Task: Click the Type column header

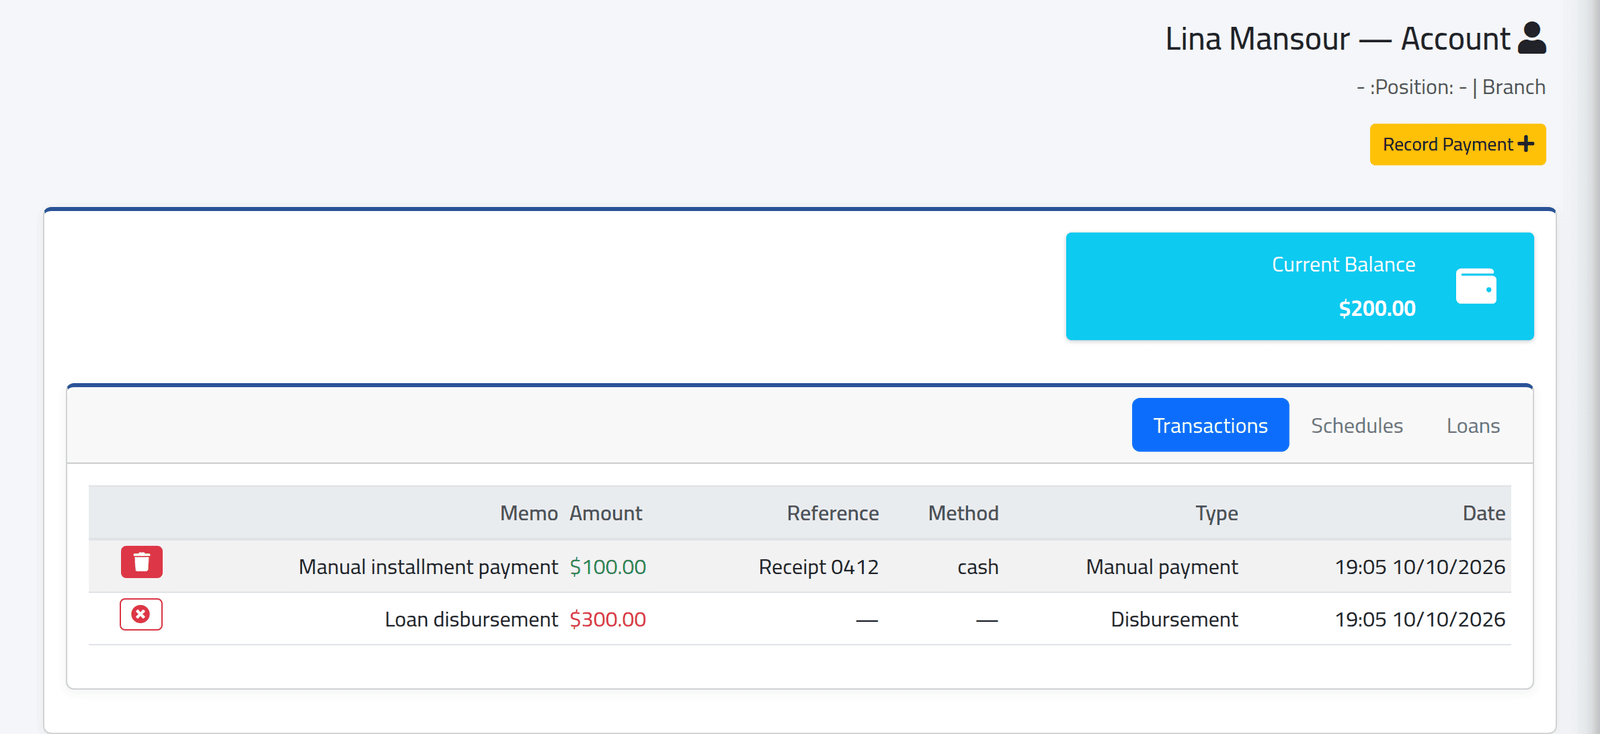Action: click(x=1217, y=513)
